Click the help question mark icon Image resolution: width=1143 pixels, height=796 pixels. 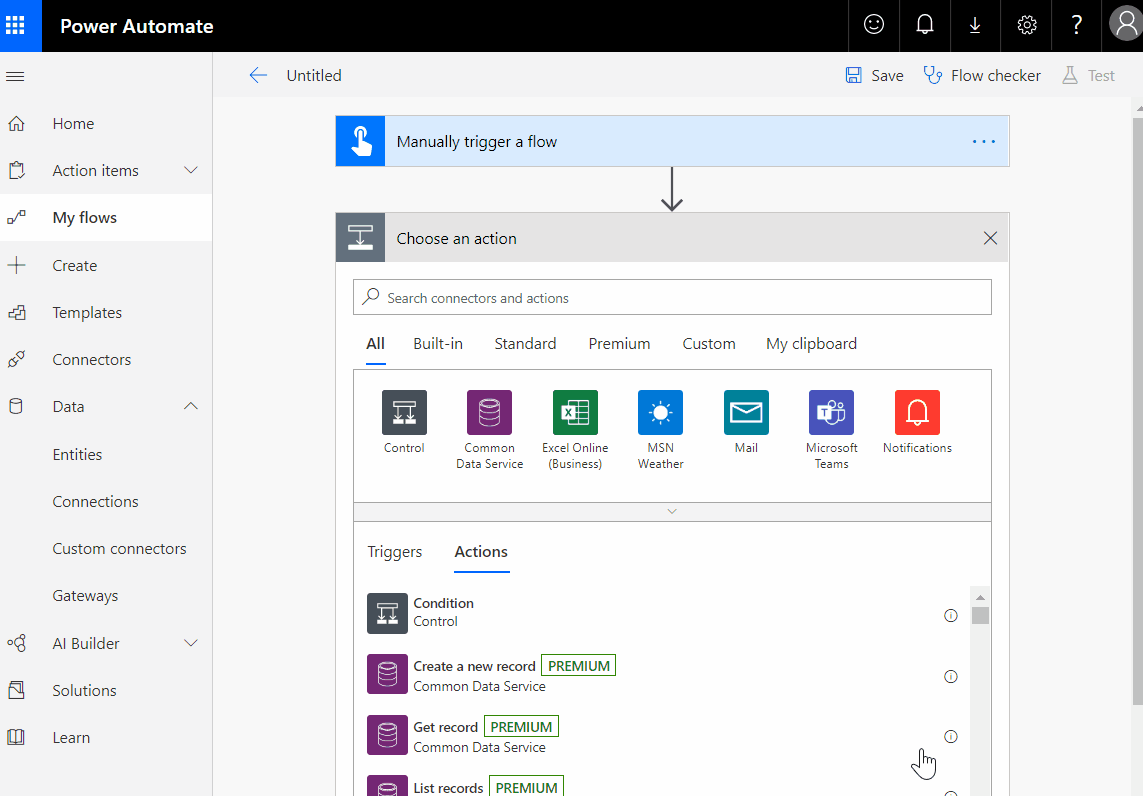pos(1076,26)
